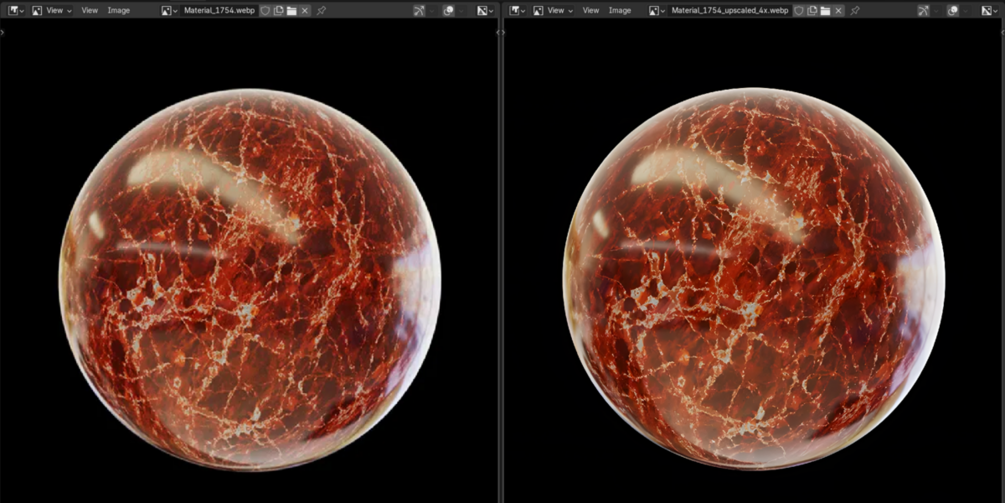1005x503 pixels.
Task: Click the Material_1754.webp image name field
Action: click(219, 10)
